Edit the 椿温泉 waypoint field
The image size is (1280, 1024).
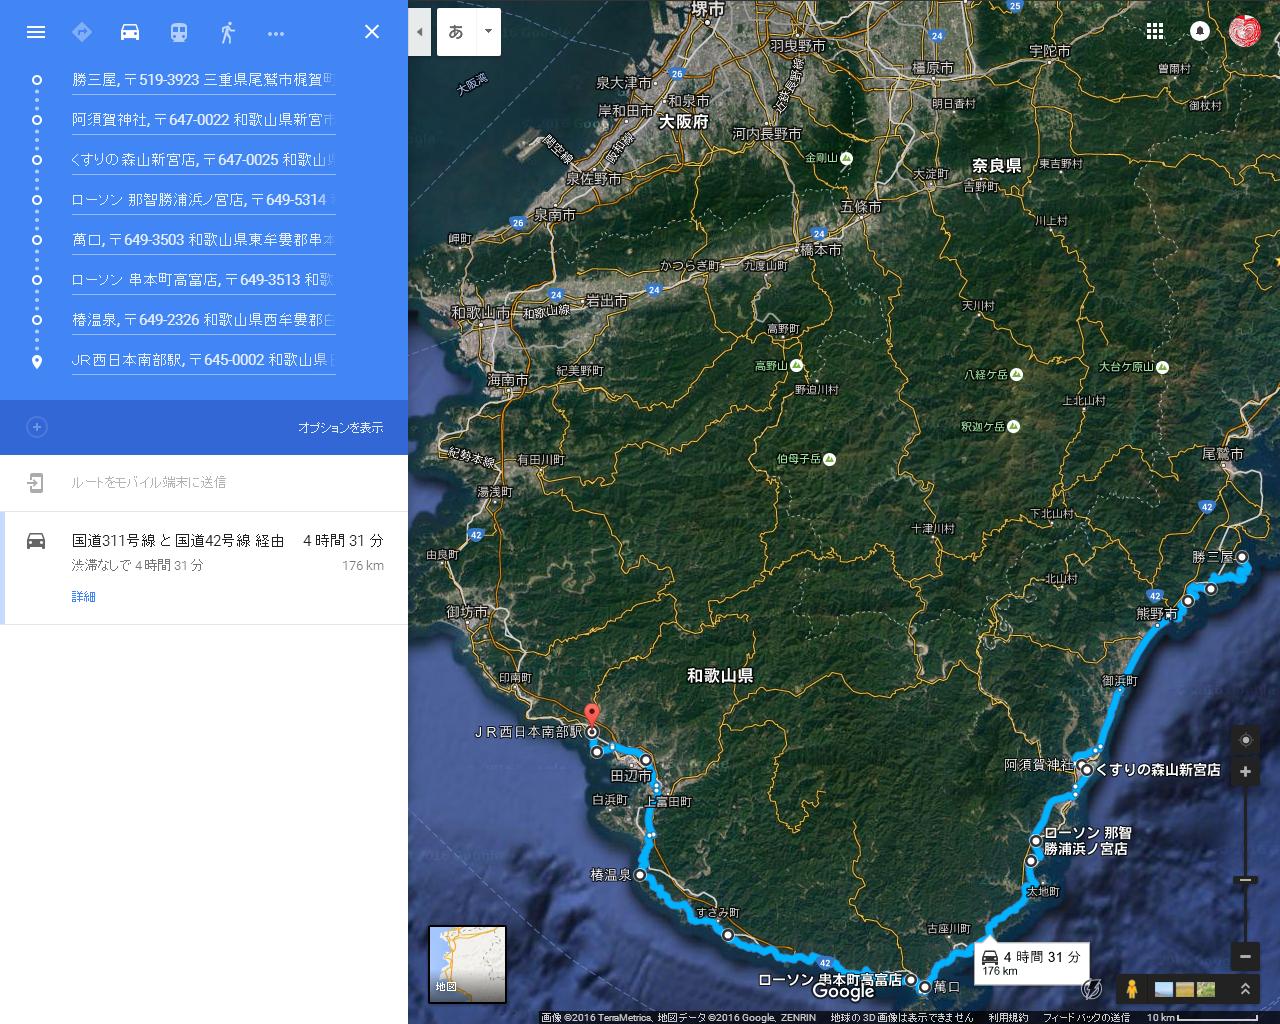pyautogui.click(x=203, y=320)
